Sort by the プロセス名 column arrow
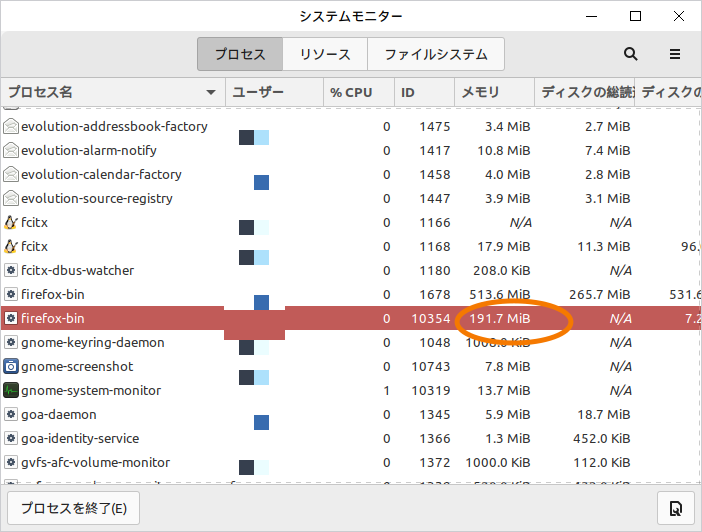The height and width of the screenshot is (532, 702). (x=211, y=92)
